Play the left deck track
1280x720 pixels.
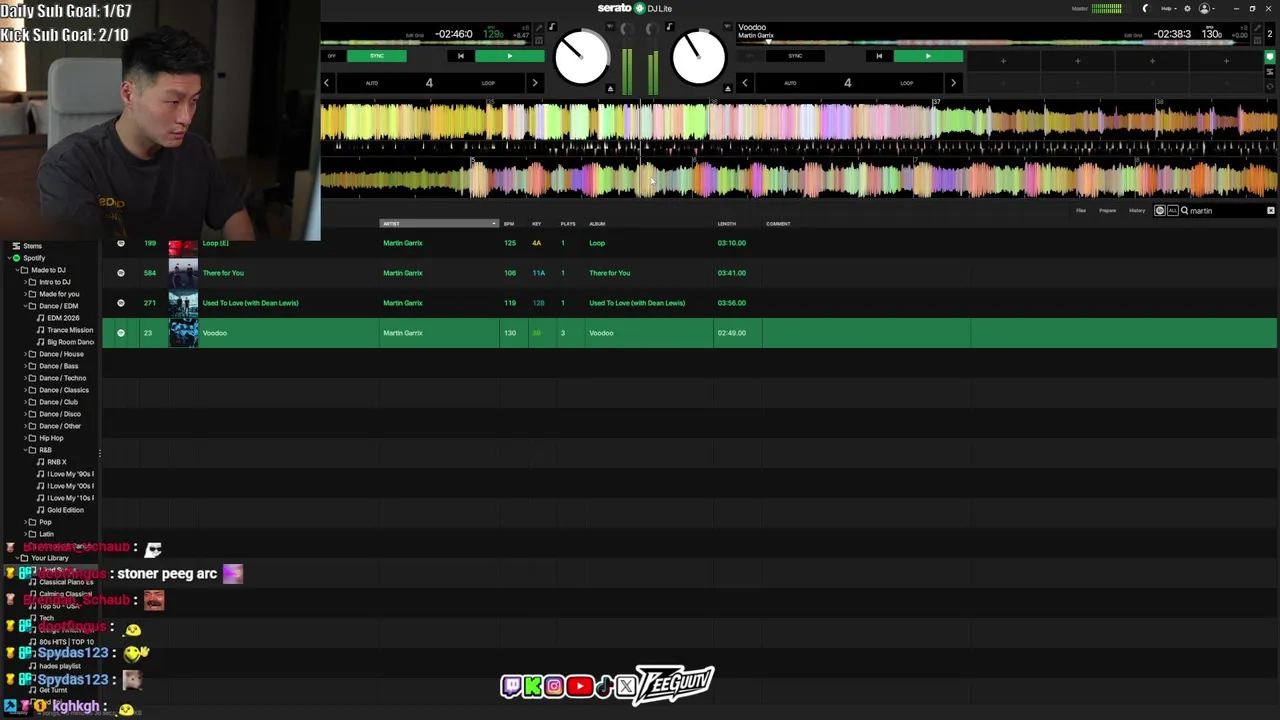pos(510,56)
